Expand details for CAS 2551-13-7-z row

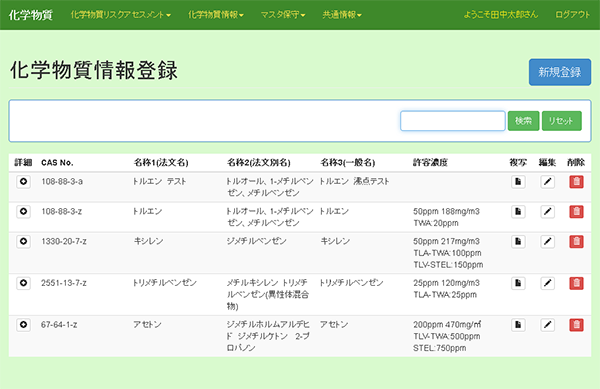point(23,283)
